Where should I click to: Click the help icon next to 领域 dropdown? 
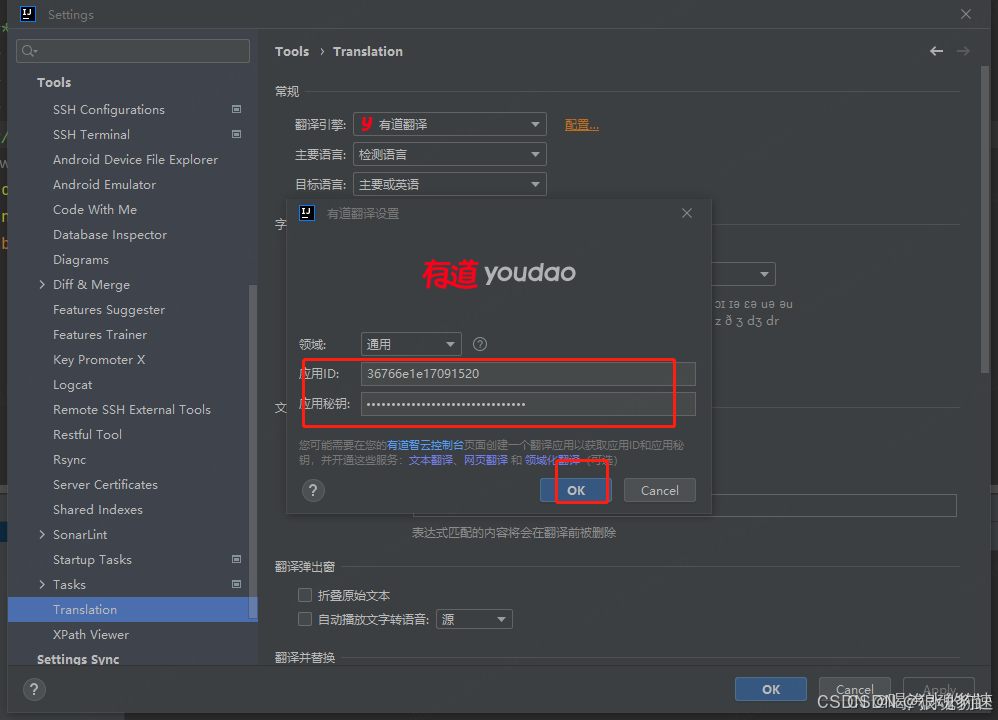(480, 344)
